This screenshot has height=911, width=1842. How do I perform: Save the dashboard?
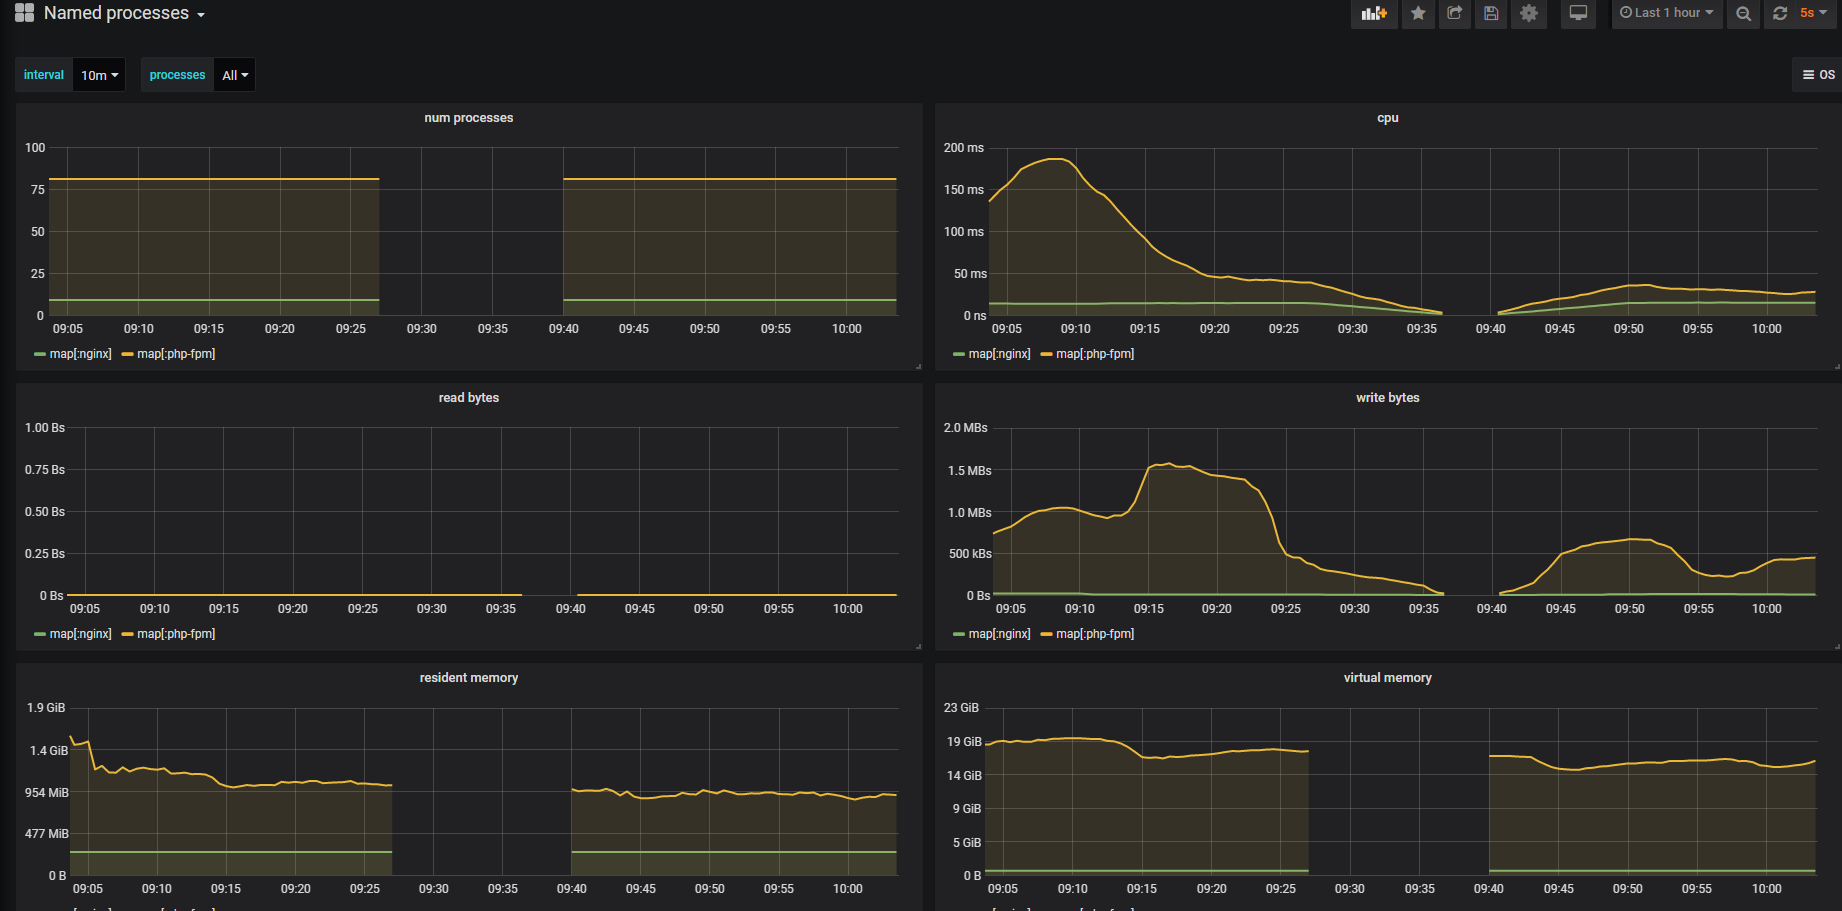(x=1490, y=13)
